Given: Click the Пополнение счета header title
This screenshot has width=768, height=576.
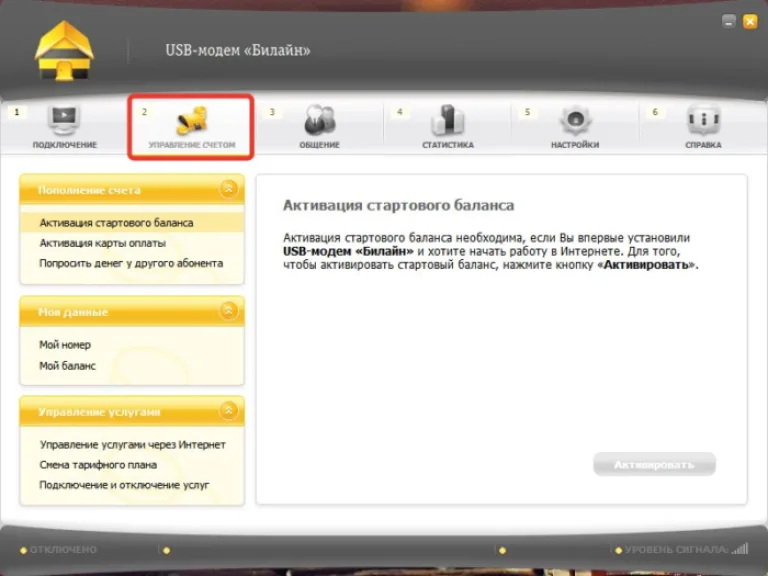Looking at the screenshot, I should pos(89,190).
